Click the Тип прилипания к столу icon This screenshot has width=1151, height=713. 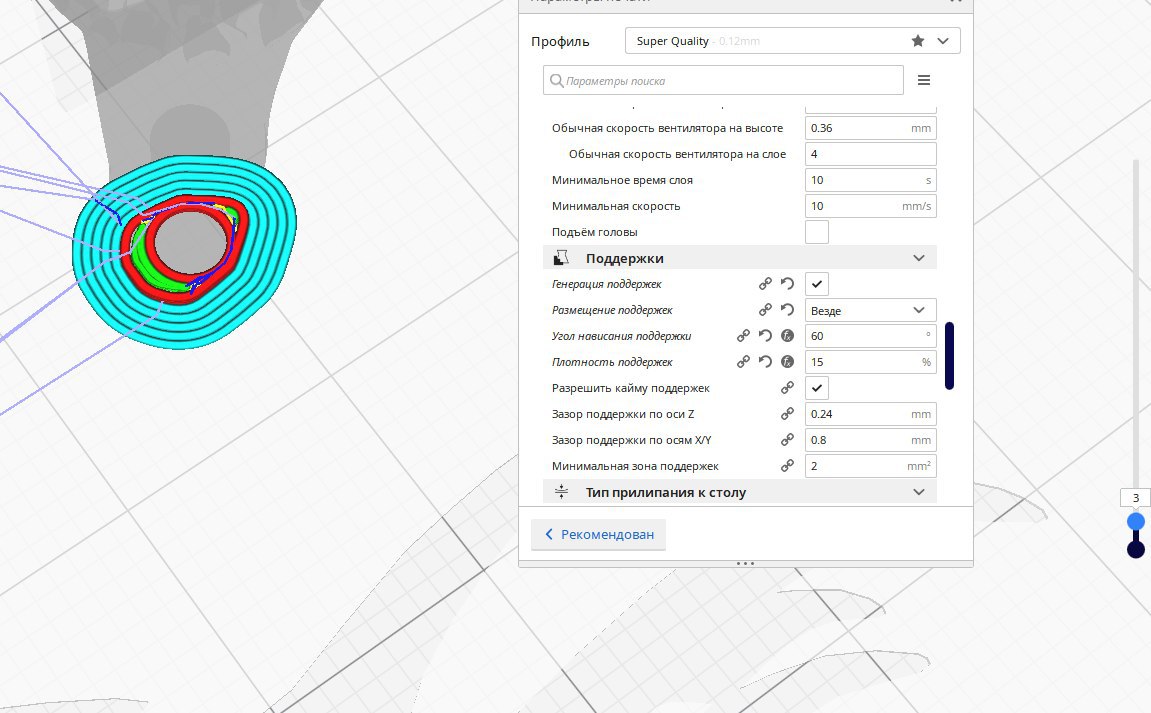point(561,492)
